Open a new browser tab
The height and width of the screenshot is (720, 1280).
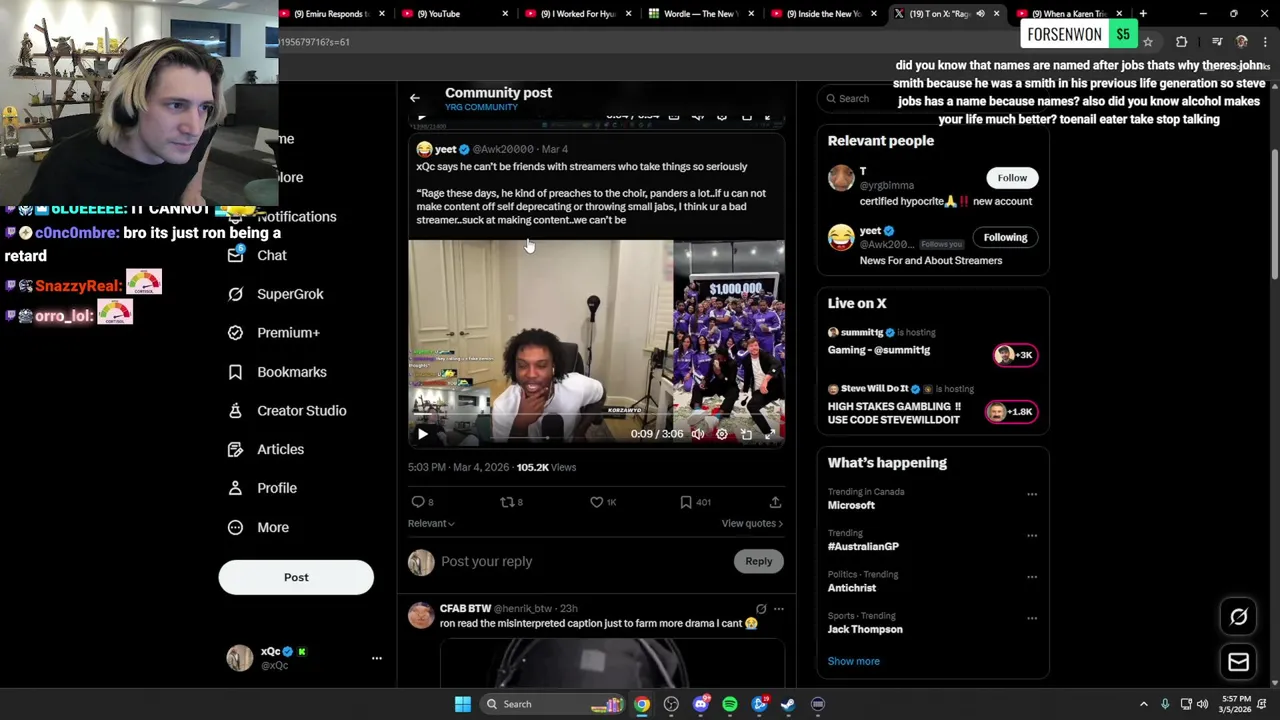point(1143,14)
